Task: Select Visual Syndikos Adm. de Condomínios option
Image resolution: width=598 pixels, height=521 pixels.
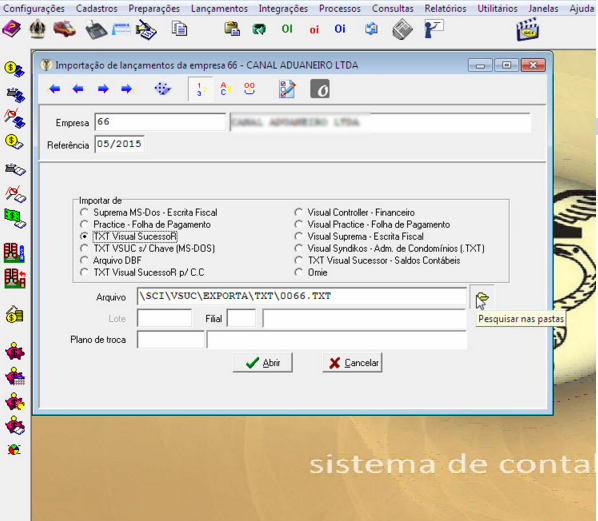Action: [389, 248]
